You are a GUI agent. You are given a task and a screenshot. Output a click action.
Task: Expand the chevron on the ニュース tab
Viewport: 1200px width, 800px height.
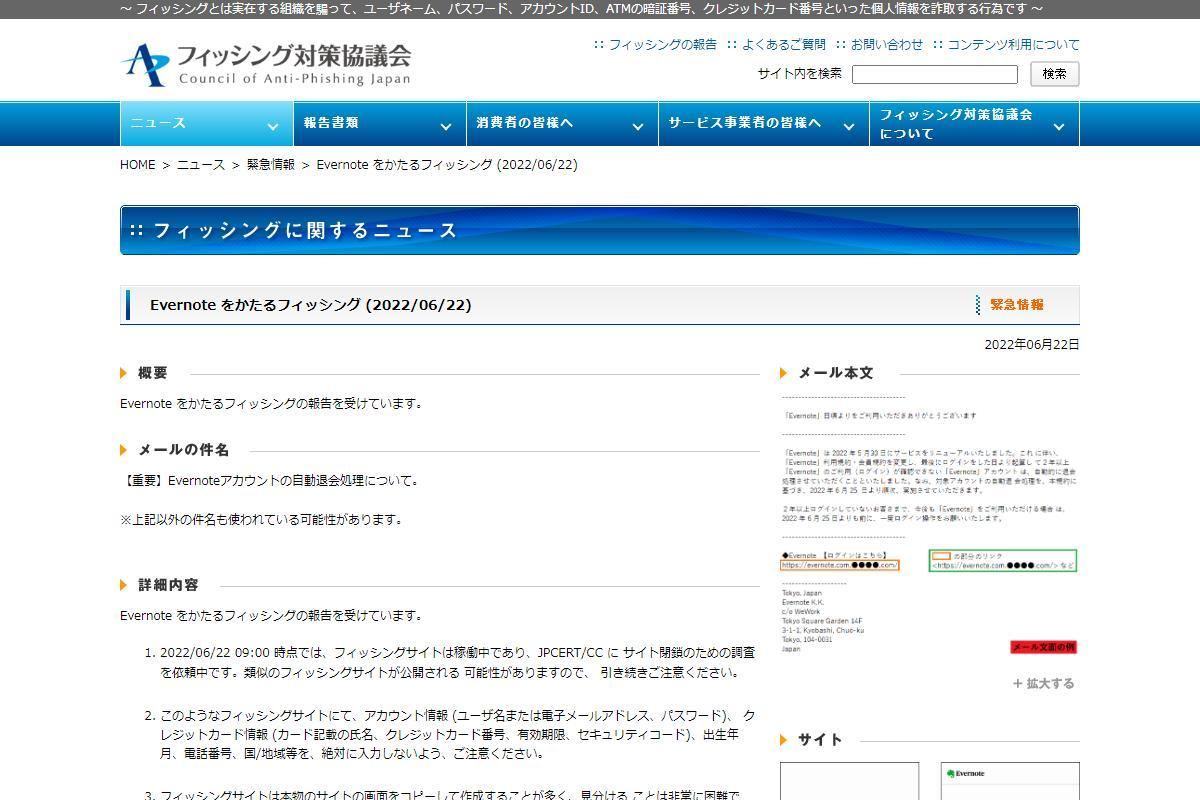tap(273, 126)
